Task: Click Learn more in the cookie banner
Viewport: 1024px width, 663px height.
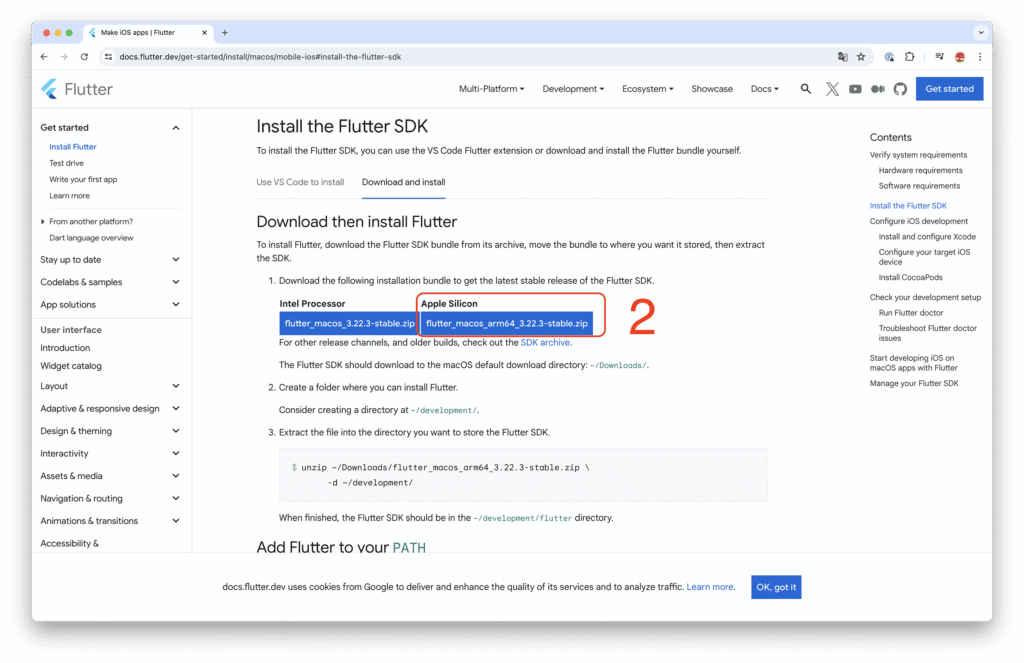Action: tap(709, 587)
